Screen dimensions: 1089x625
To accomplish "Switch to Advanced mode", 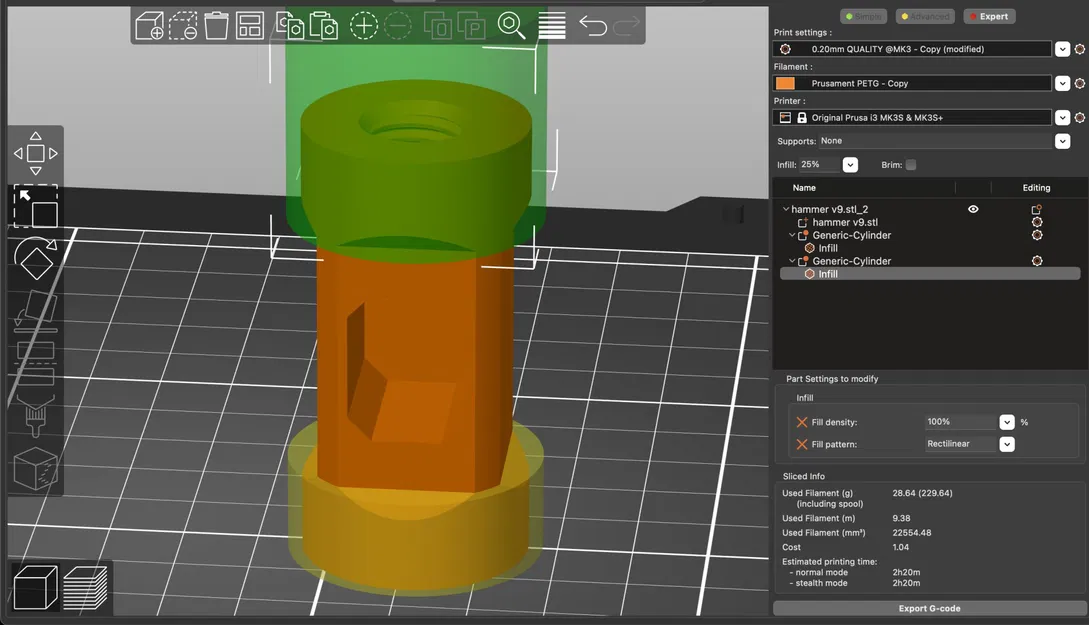I will 924,16.
